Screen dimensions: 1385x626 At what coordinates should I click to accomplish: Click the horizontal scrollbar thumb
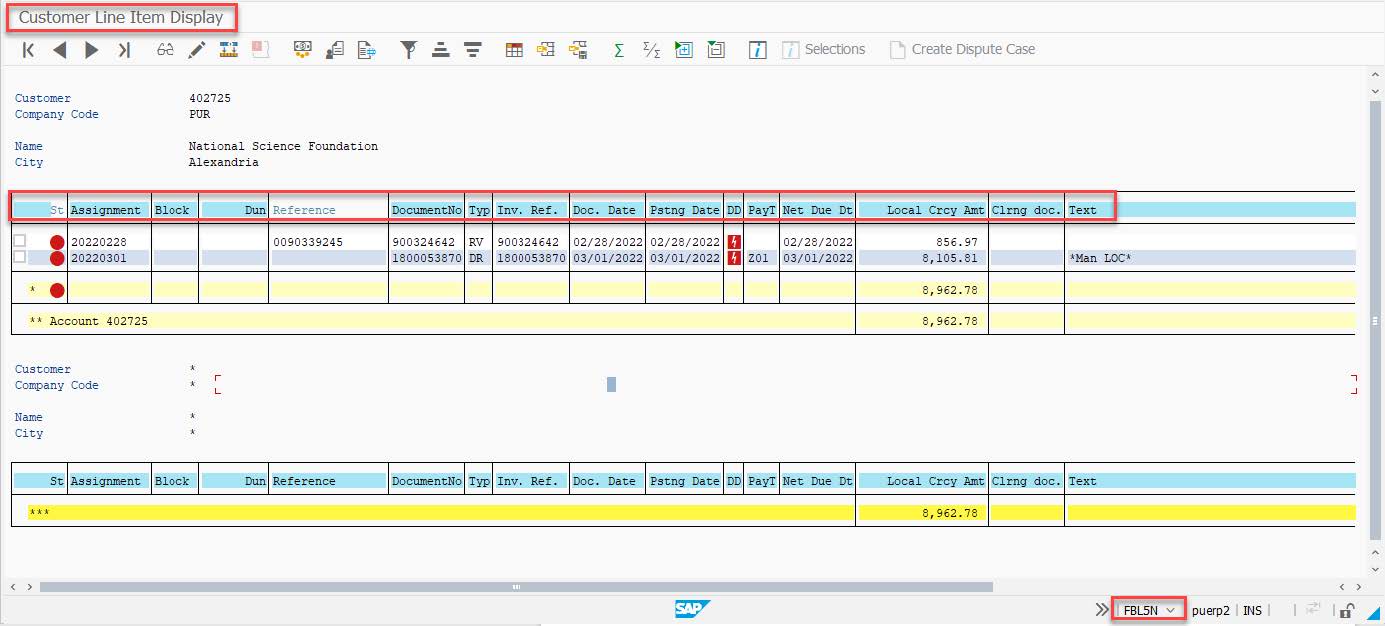tap(516, 587)
